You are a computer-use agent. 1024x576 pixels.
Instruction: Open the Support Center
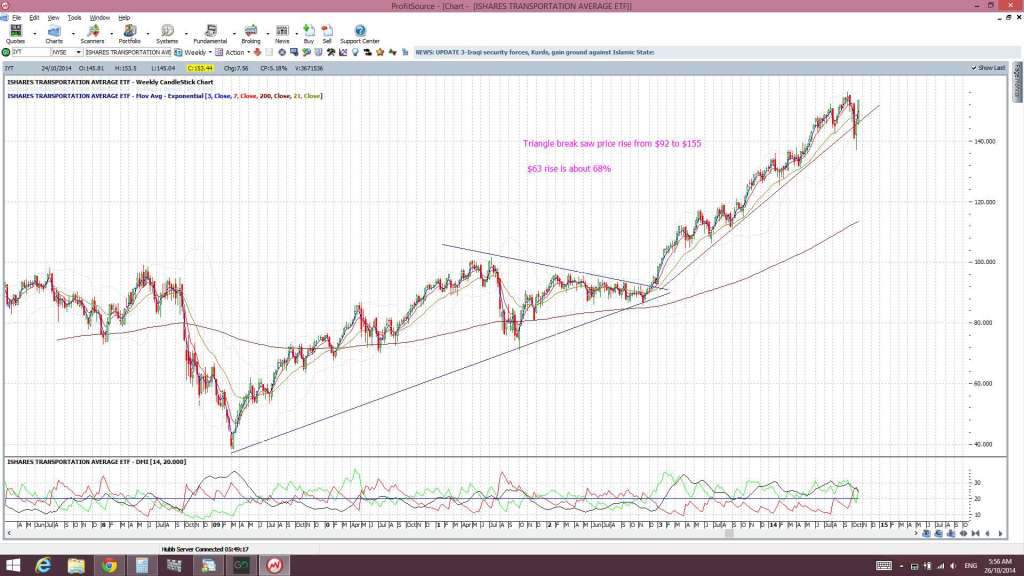point(360,34)
